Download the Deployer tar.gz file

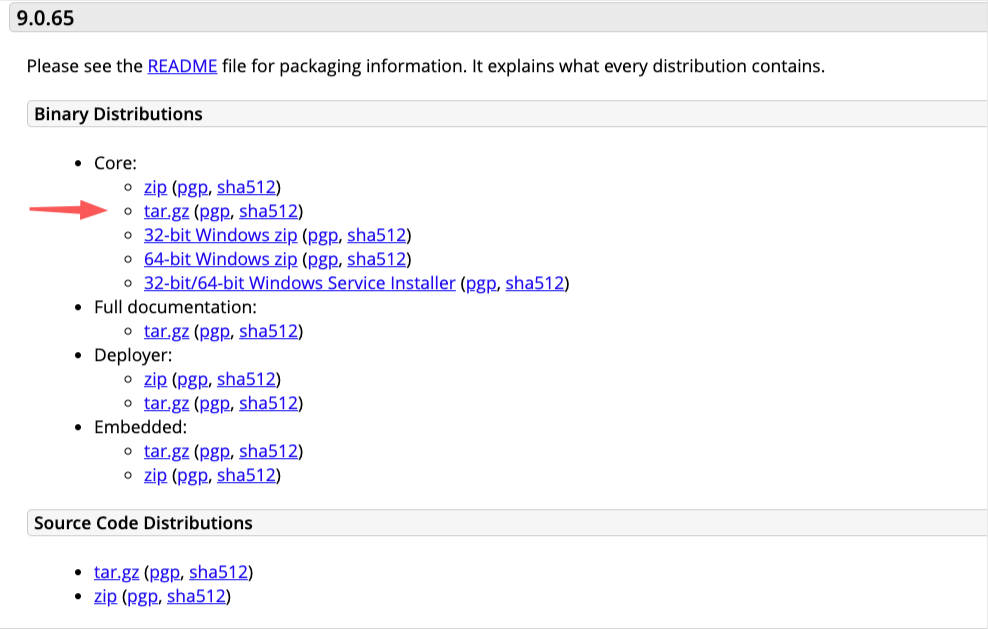(x=166, y=403)
